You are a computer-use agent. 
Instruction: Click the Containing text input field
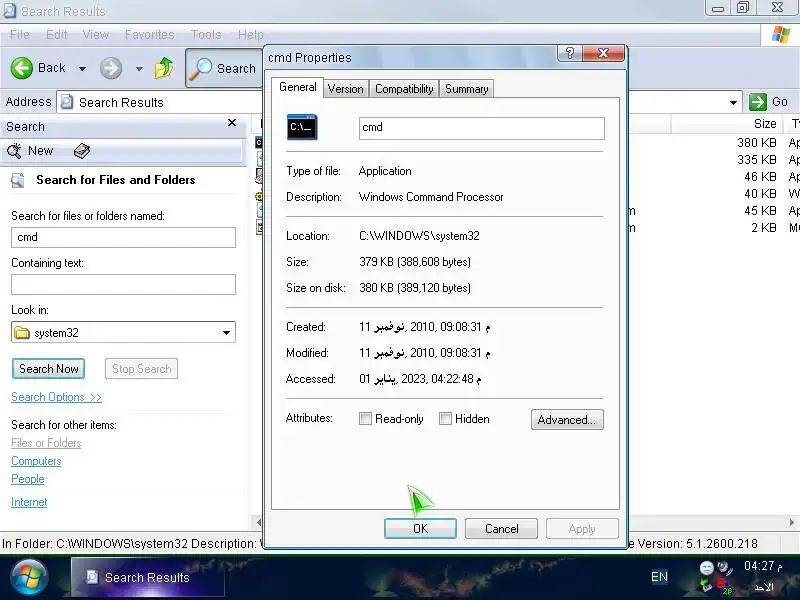(x=123, y=284)
